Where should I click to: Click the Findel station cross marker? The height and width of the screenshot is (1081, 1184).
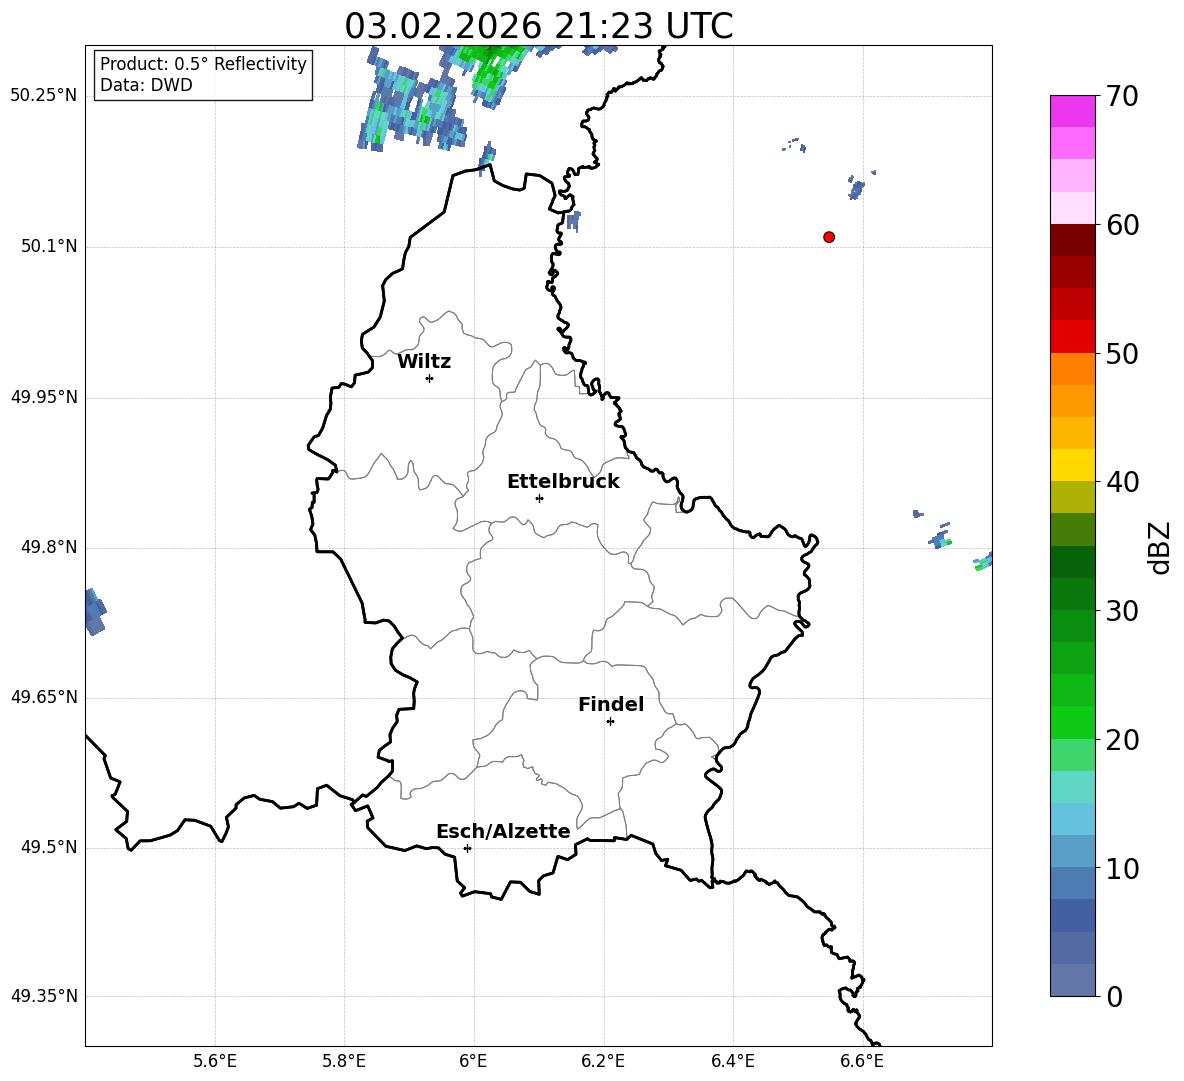click(x=610, y=721)
